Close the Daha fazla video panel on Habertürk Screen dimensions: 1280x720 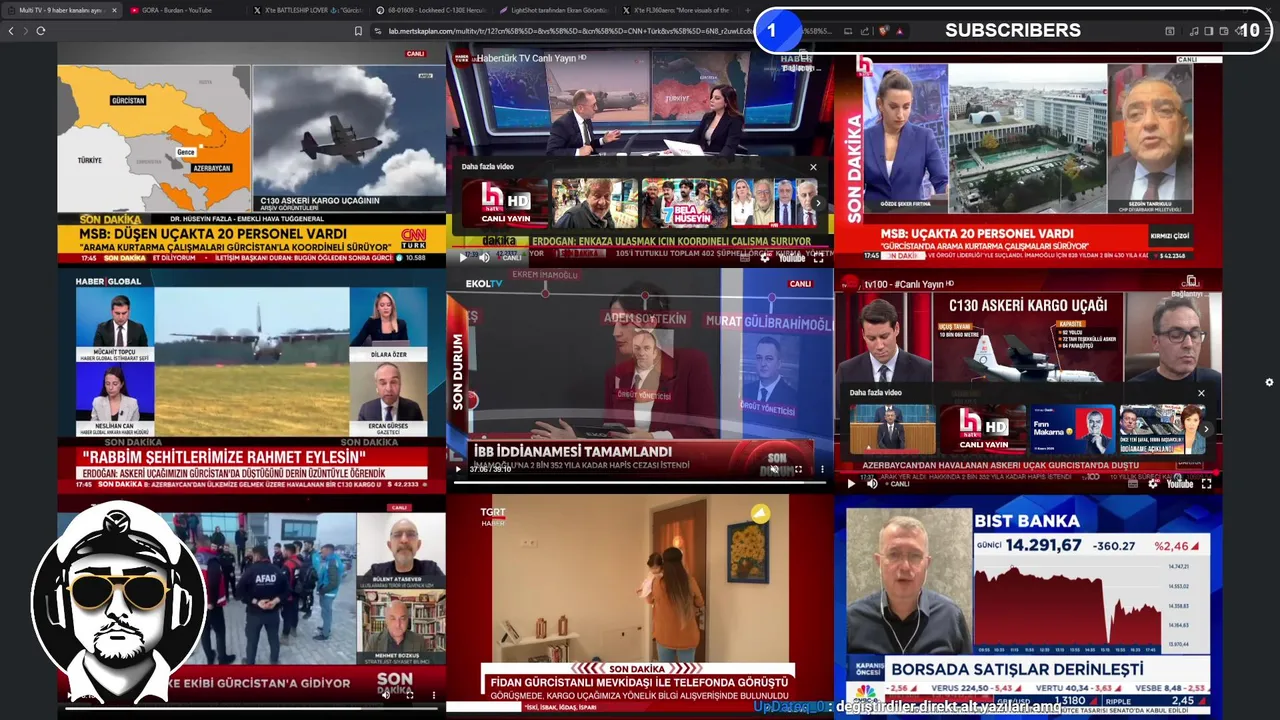(x=813, y=167)
